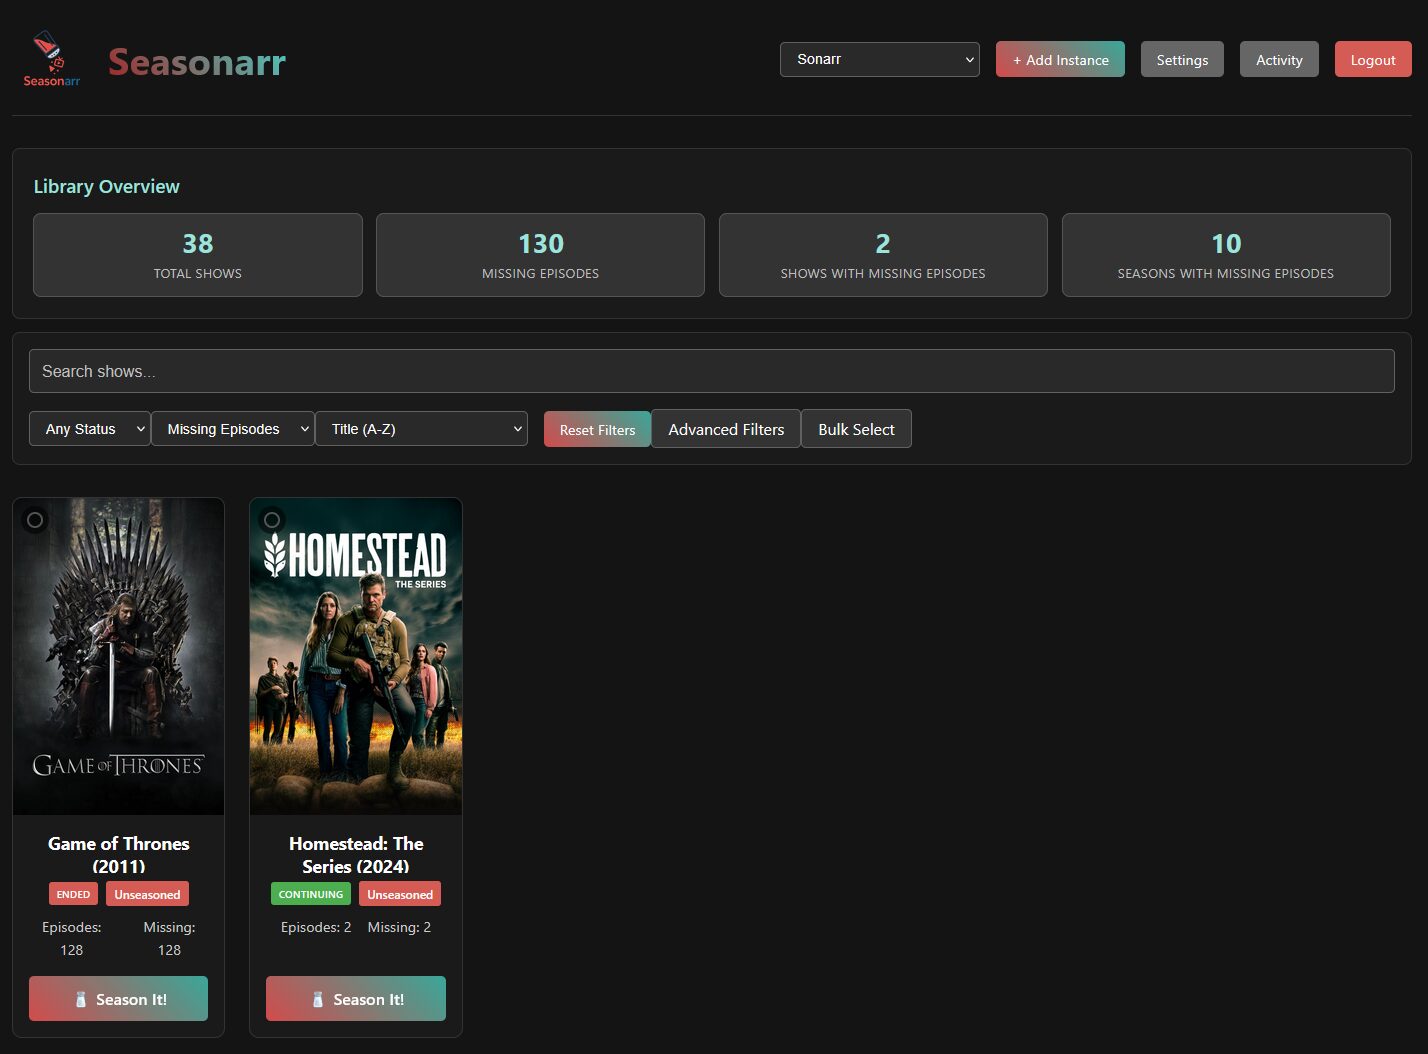Log out with the Logout button
This screenshot has height=1054, width=1428.
(1373, 59)
